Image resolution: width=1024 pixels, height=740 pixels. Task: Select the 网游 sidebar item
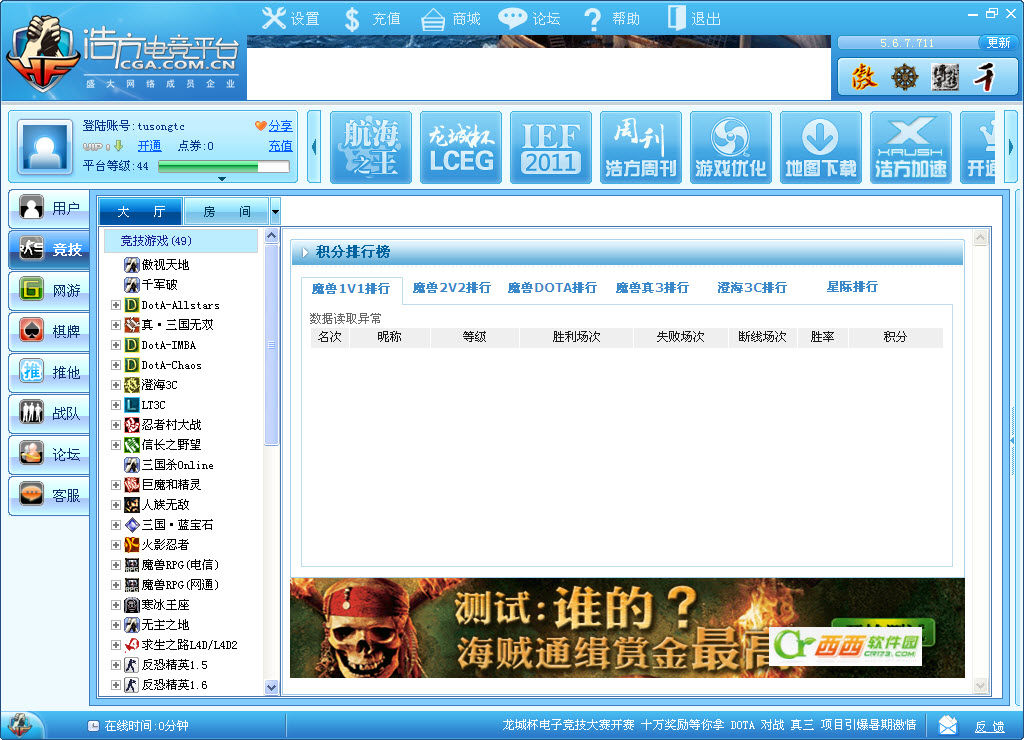(50, 290)
